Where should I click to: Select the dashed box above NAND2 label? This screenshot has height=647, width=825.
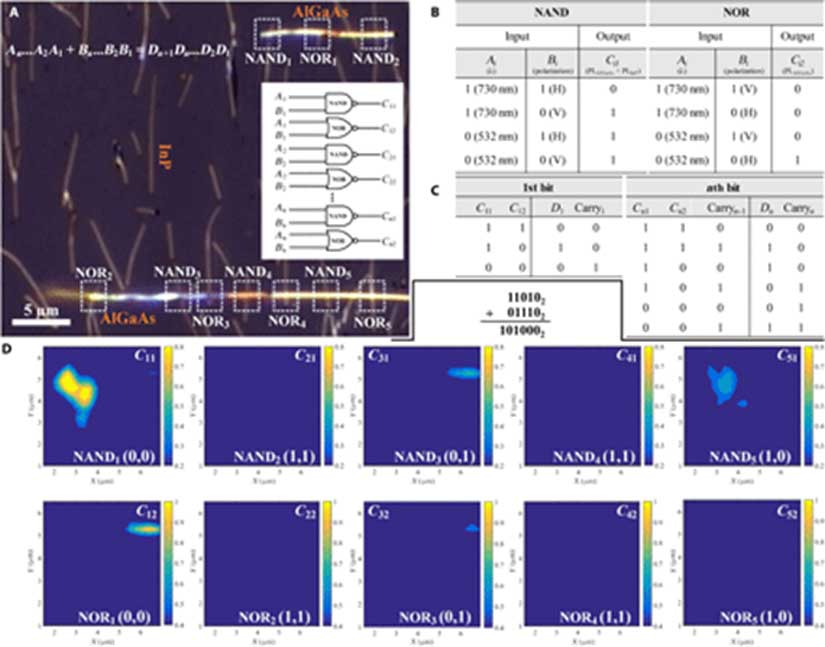point(374,34)
